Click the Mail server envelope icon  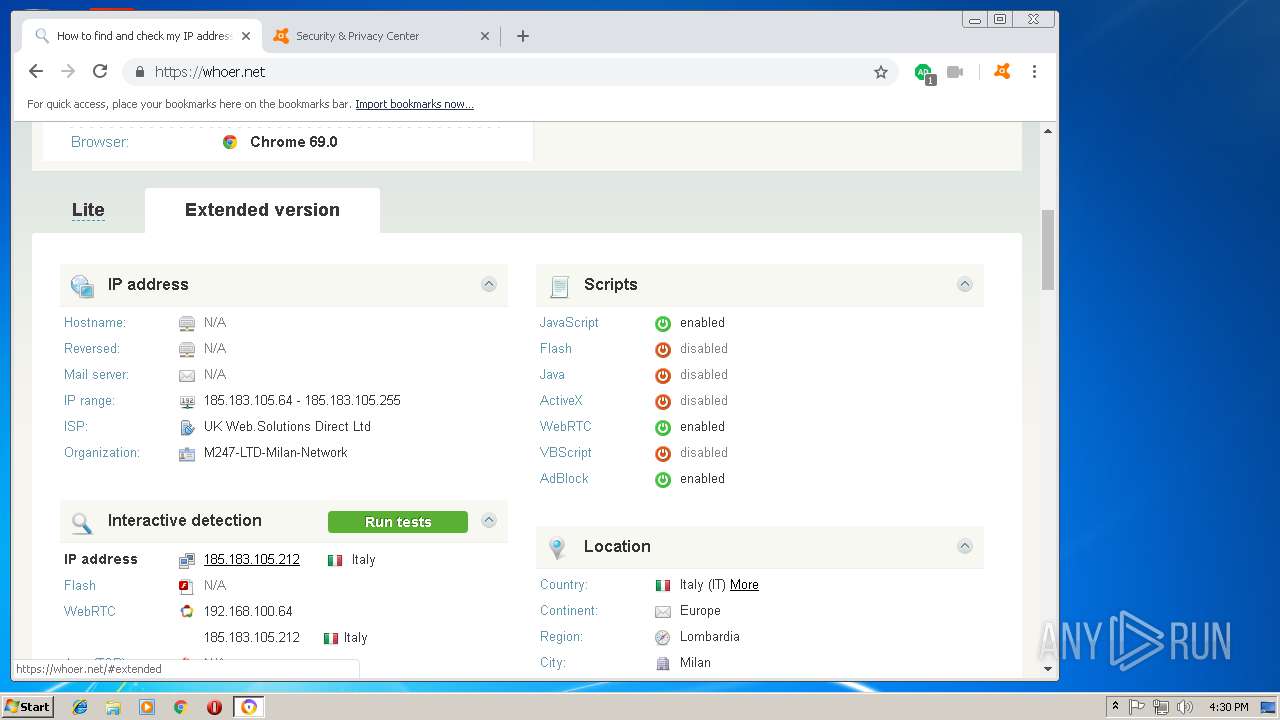click(x=187, y=375)
